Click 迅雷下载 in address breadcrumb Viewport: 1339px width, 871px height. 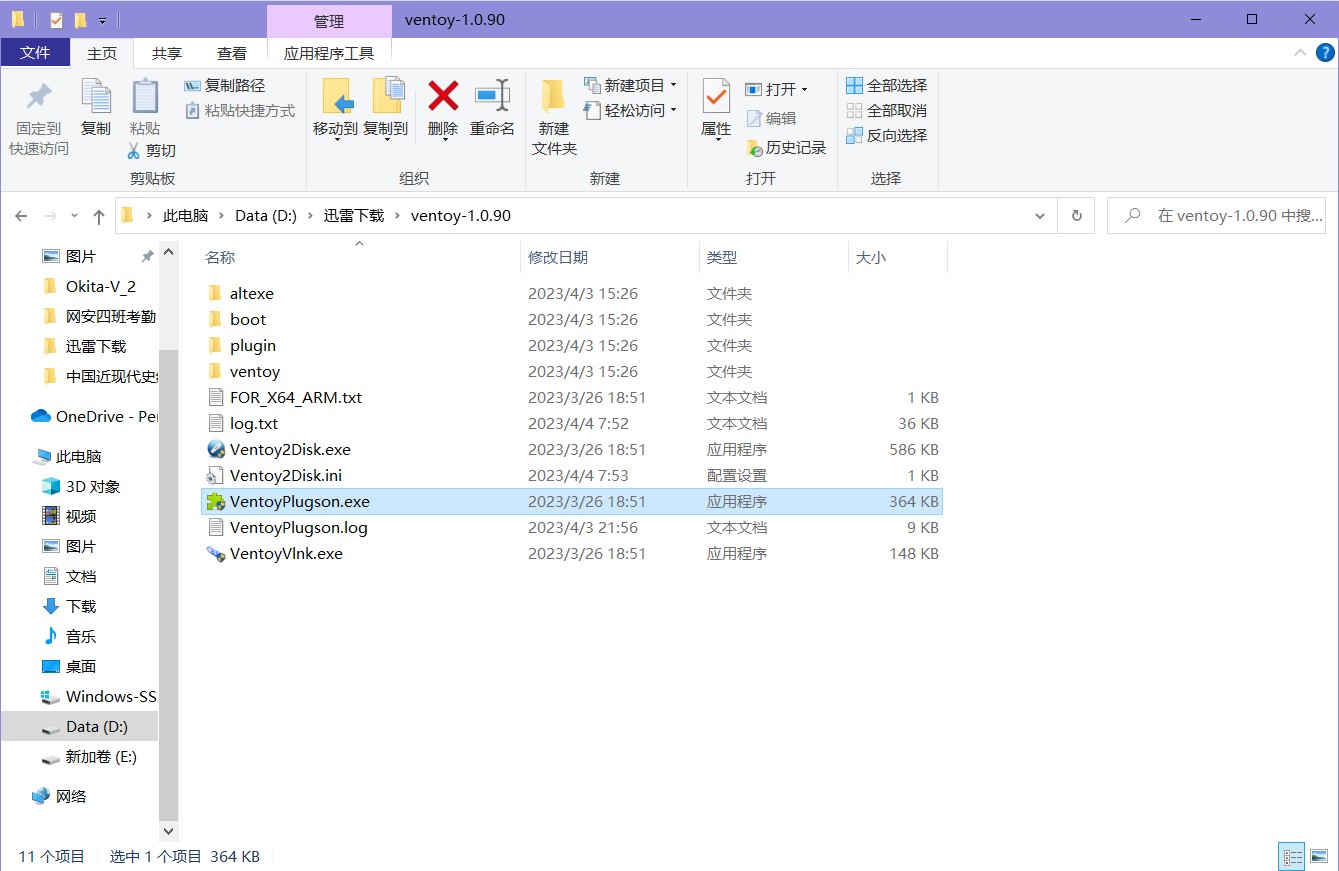[x=354, y=216]
